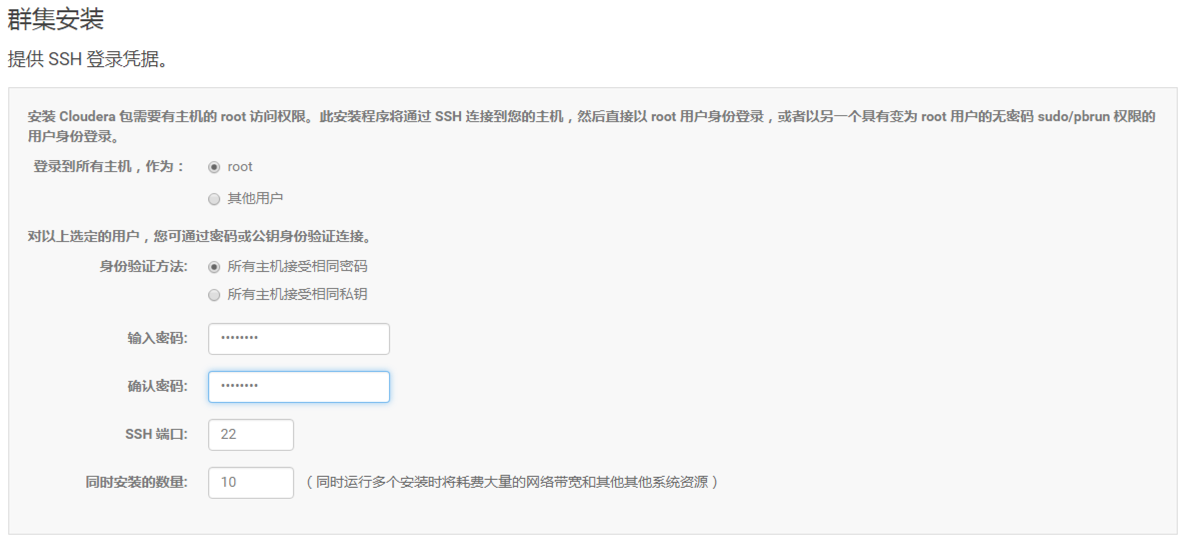The width and height of the screenshot is (1186, 551).
Task: Focus the 输入密码 password field
Action: 298,339
